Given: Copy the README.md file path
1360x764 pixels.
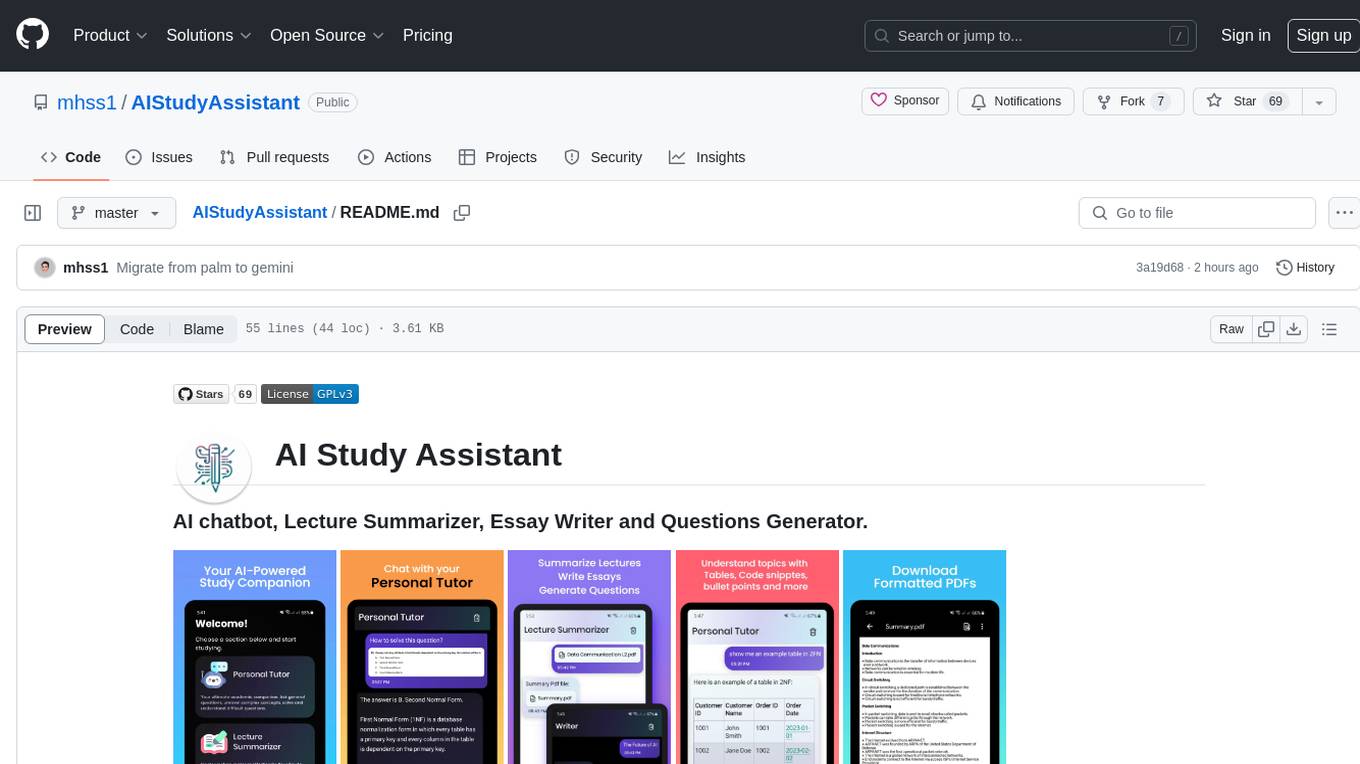Looking at the screenshot, I should 462,213.
